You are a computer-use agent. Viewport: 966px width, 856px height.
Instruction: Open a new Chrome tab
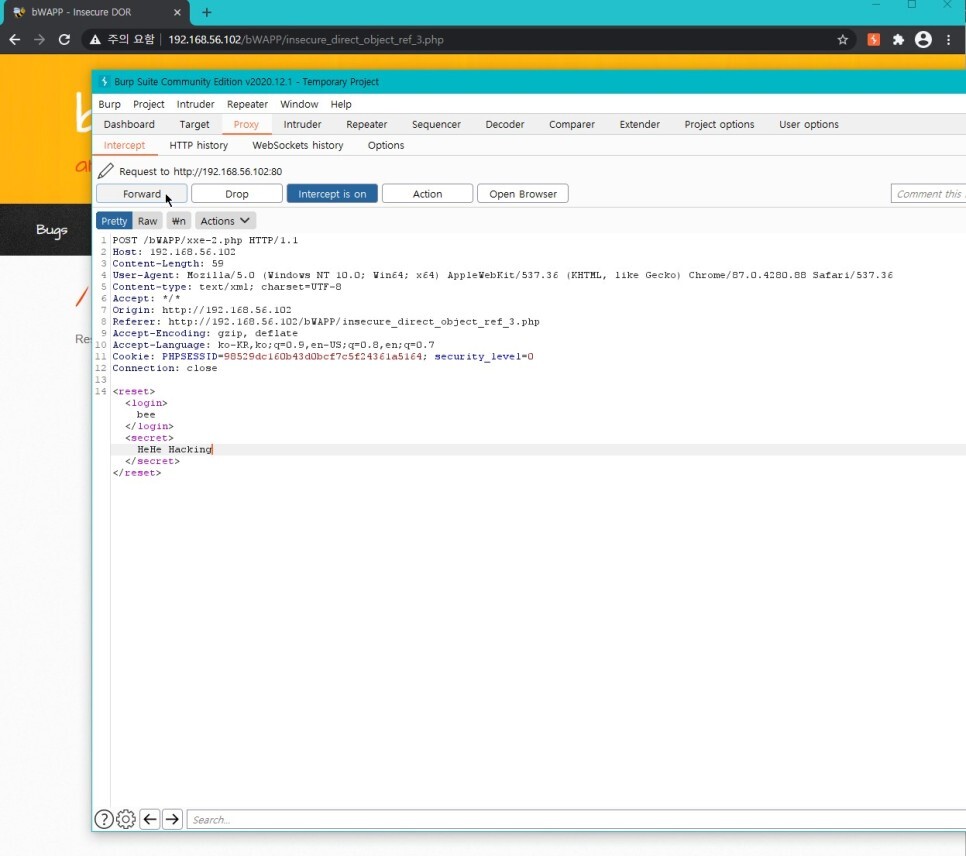[x=206, y=12]
